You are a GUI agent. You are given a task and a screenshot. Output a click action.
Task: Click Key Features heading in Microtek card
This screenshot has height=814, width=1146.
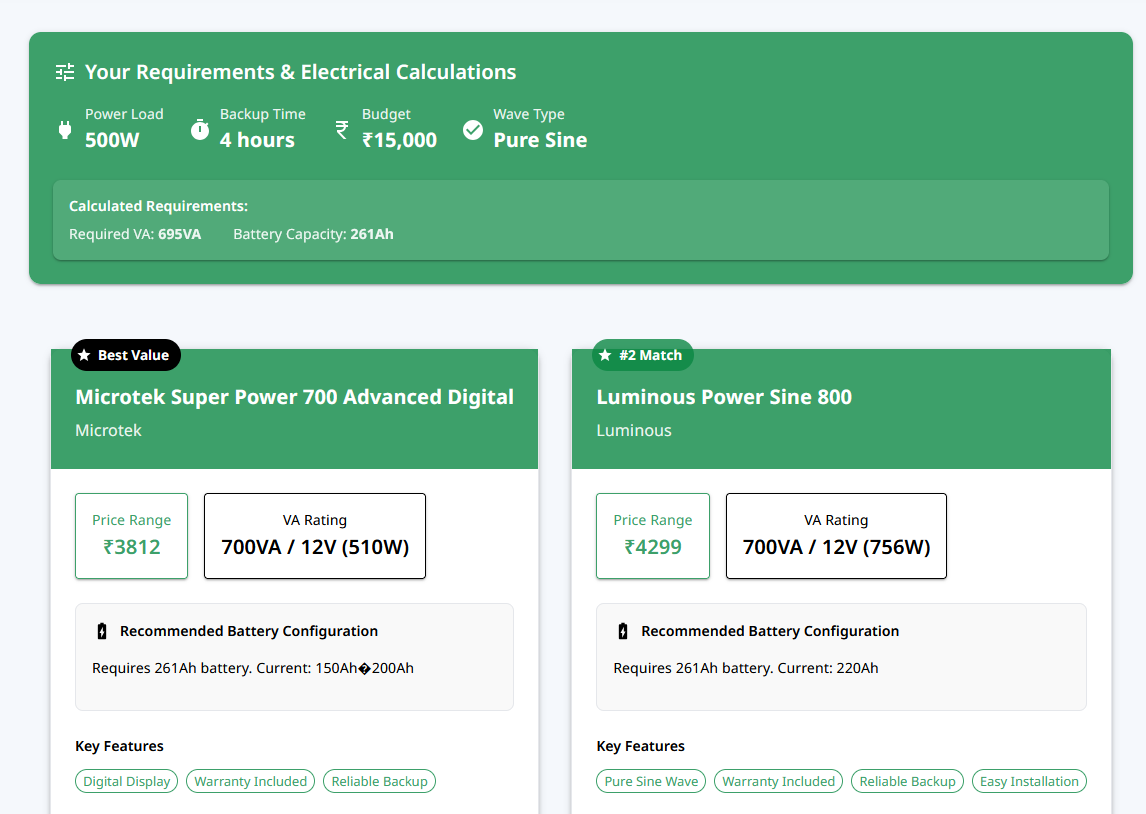(119, 746)
